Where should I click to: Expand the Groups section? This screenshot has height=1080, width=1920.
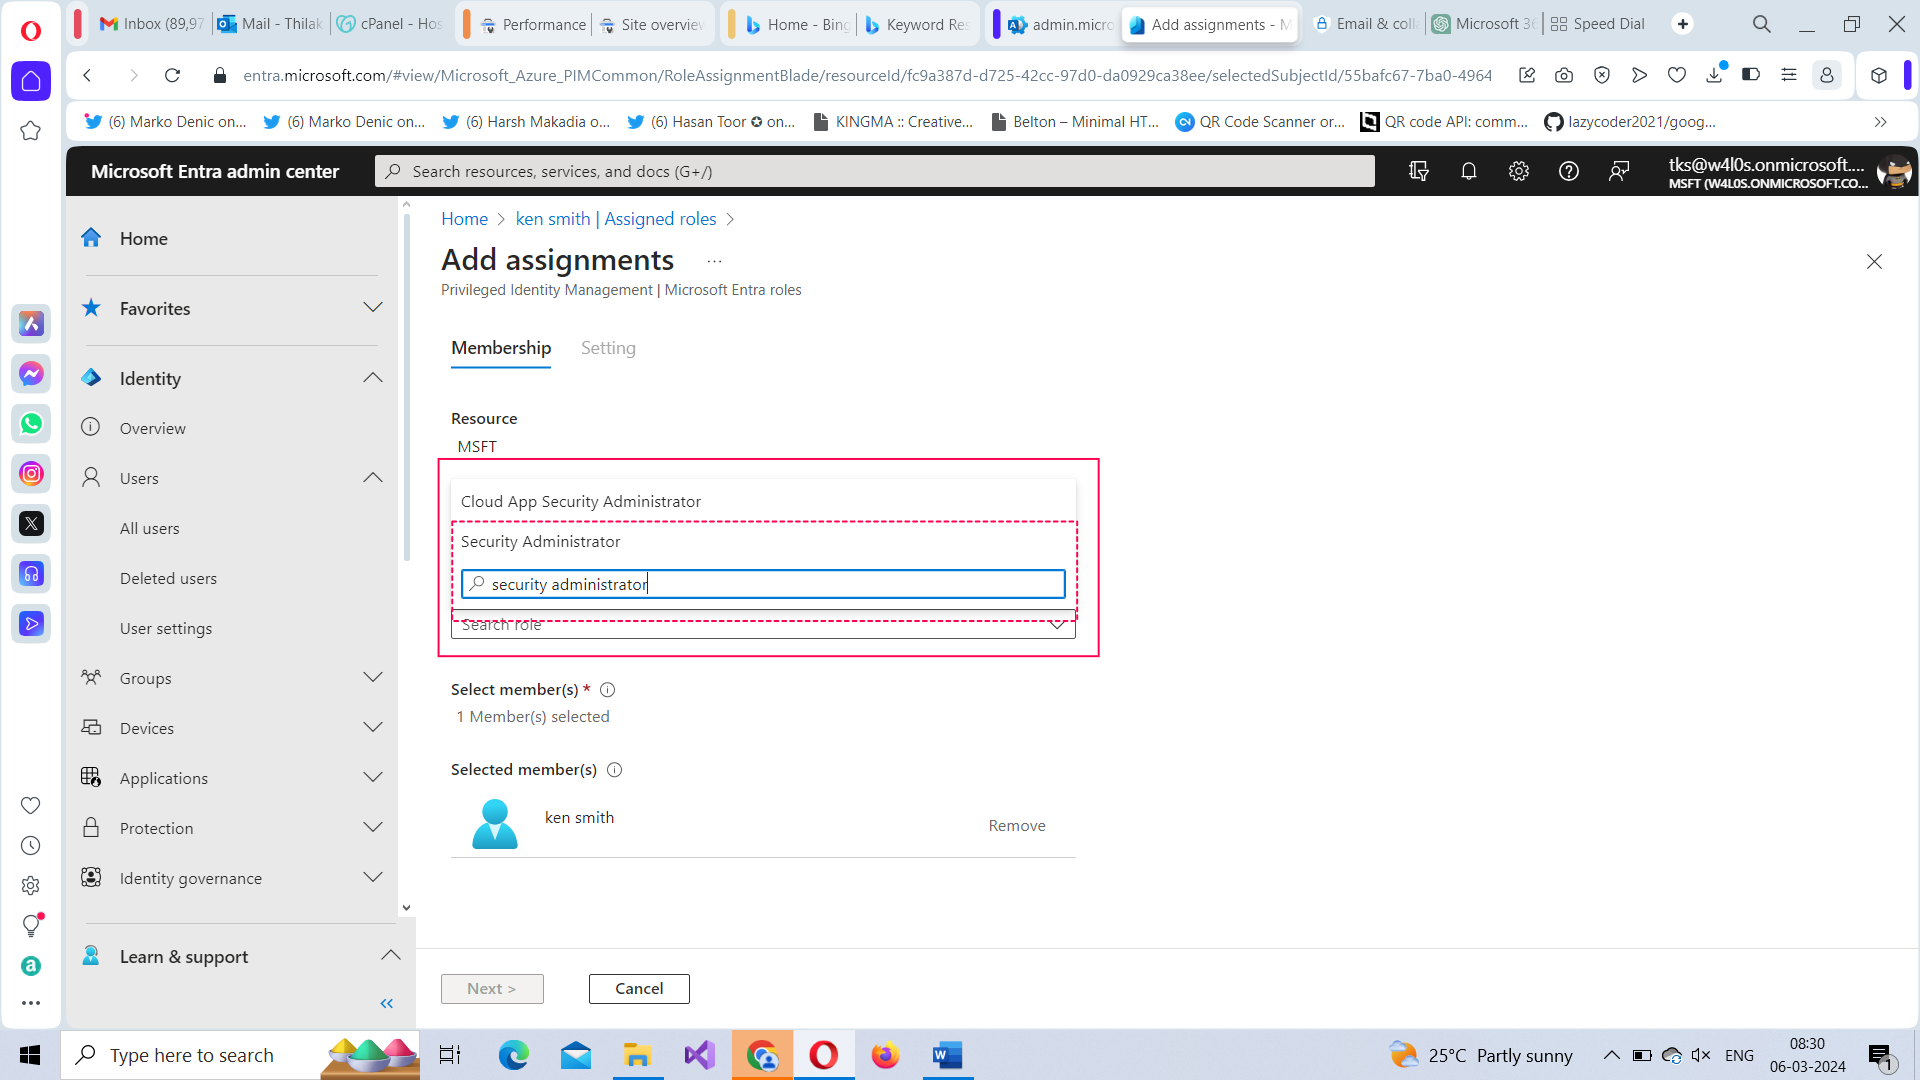tap(373, 677)
